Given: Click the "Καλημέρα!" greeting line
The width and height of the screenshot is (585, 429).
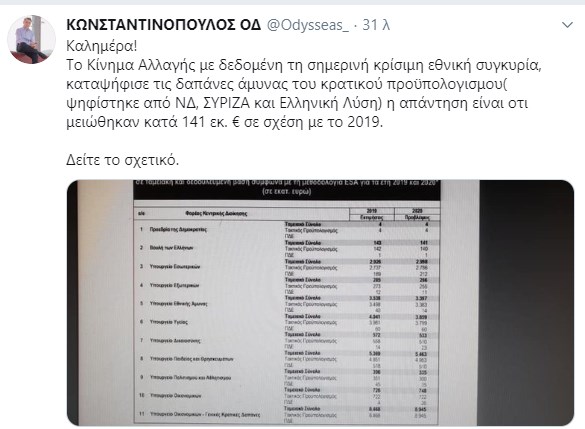Looking at the screenshot, I should click(101, 46).
